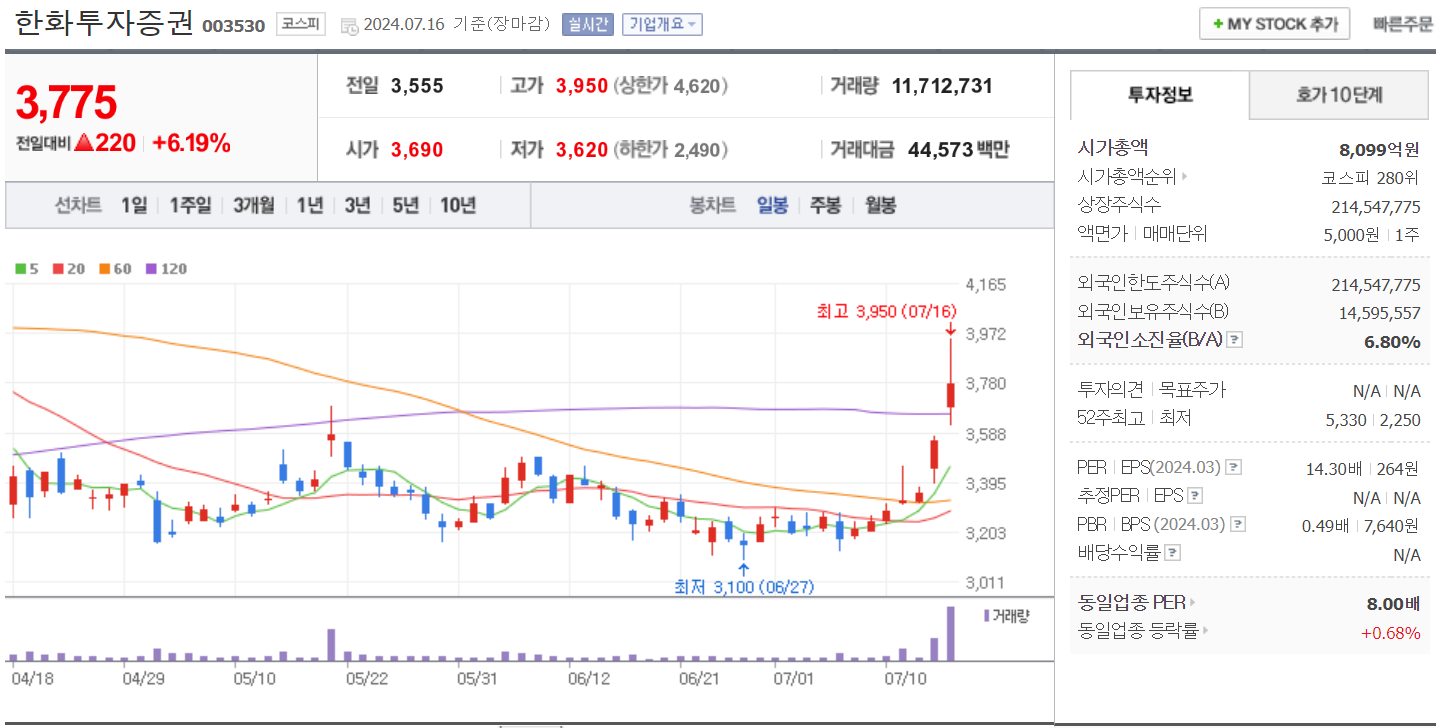Click the 액면가 value 5,000원 1주
This screenshot has height=728, width=1436.
click(x=1372, y=234)
